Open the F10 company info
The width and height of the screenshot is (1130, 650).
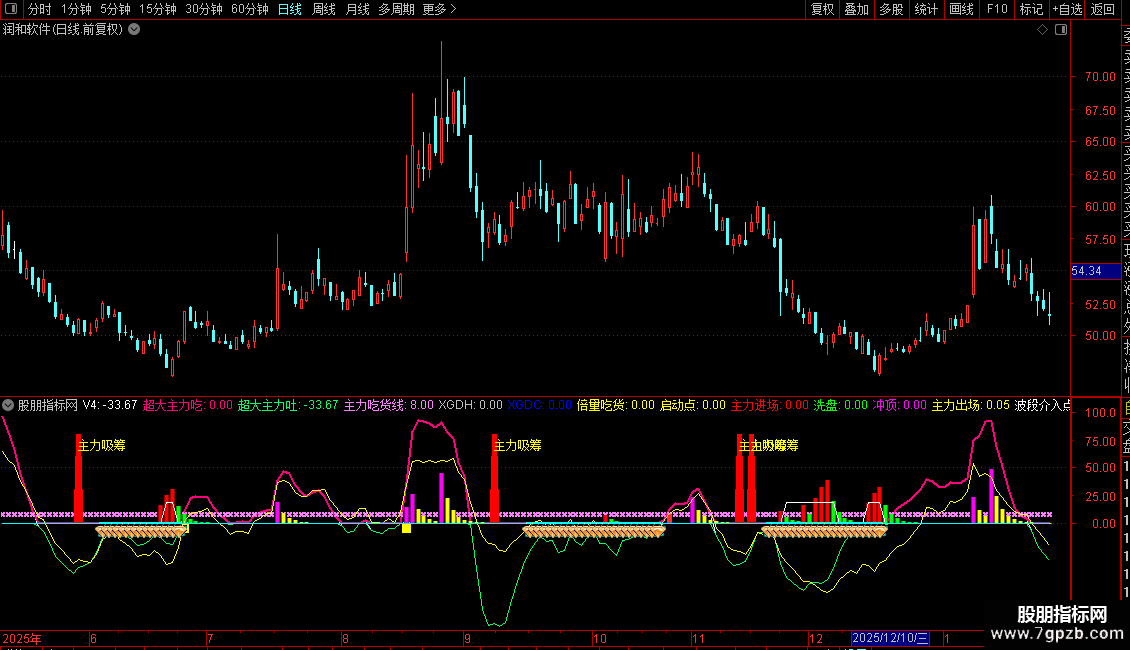[997, 9]
